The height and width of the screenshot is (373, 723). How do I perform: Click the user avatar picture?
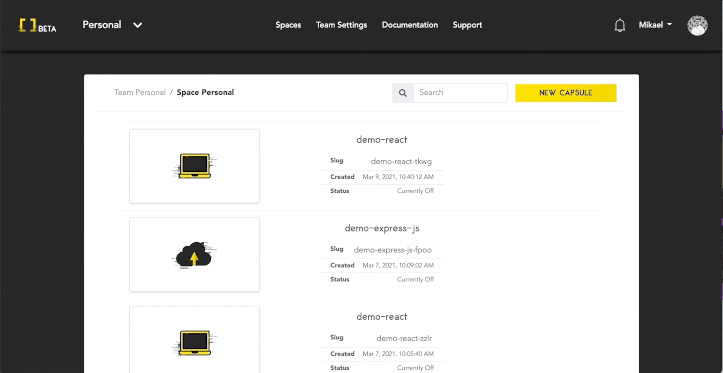697,25
